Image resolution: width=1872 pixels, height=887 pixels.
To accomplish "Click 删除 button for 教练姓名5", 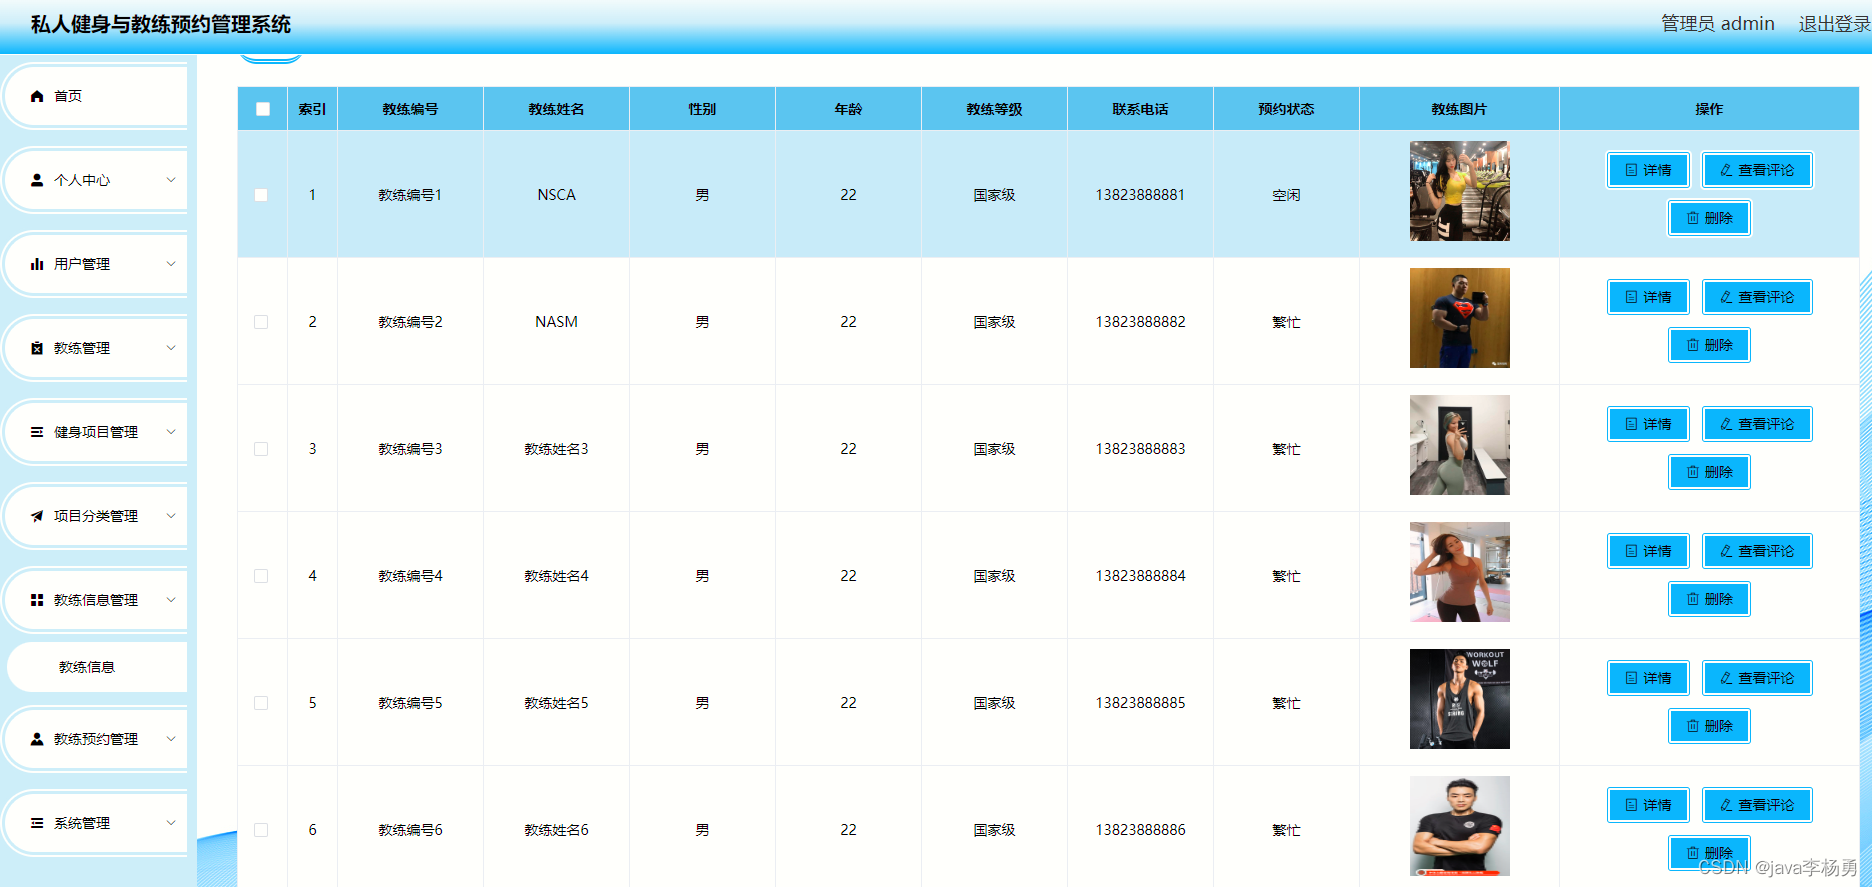I will pyautogui.click(x=1709, y=726).
